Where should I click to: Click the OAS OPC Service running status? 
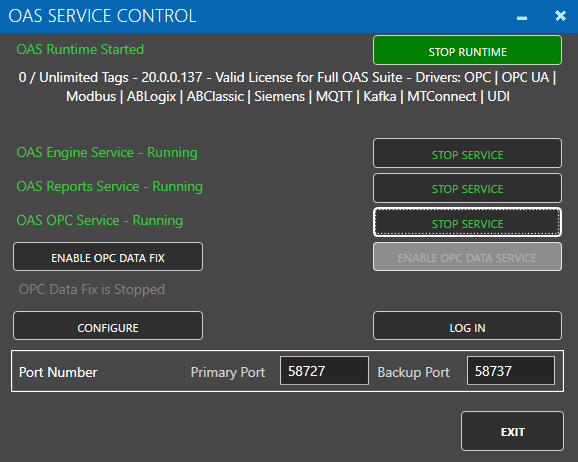pos(100,220)
